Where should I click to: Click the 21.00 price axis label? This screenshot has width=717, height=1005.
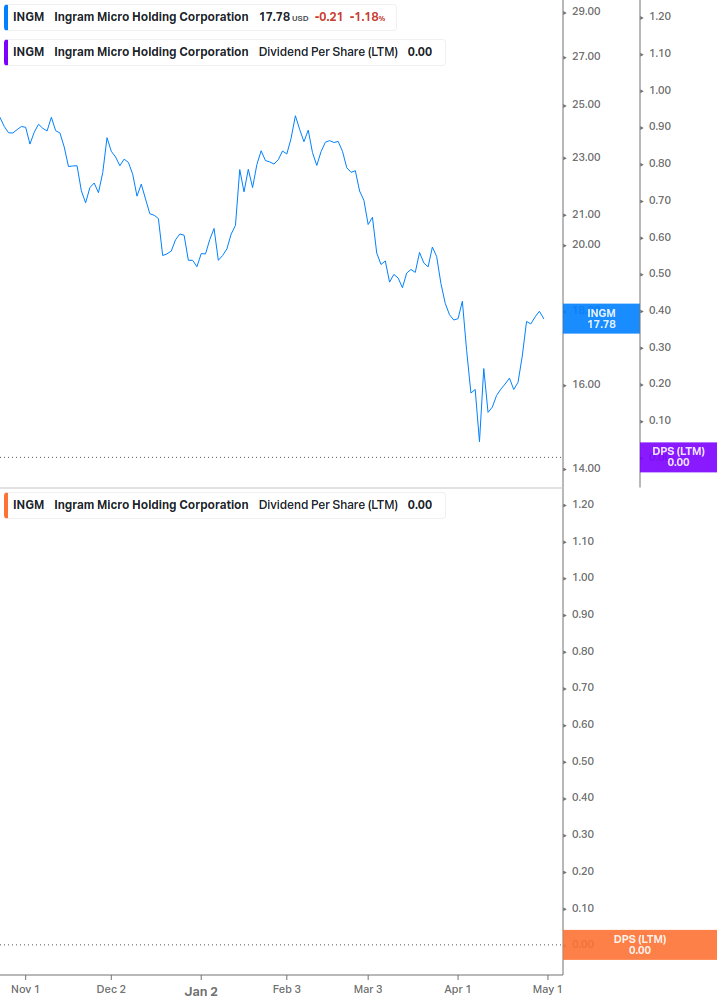(x=586, y=215)
